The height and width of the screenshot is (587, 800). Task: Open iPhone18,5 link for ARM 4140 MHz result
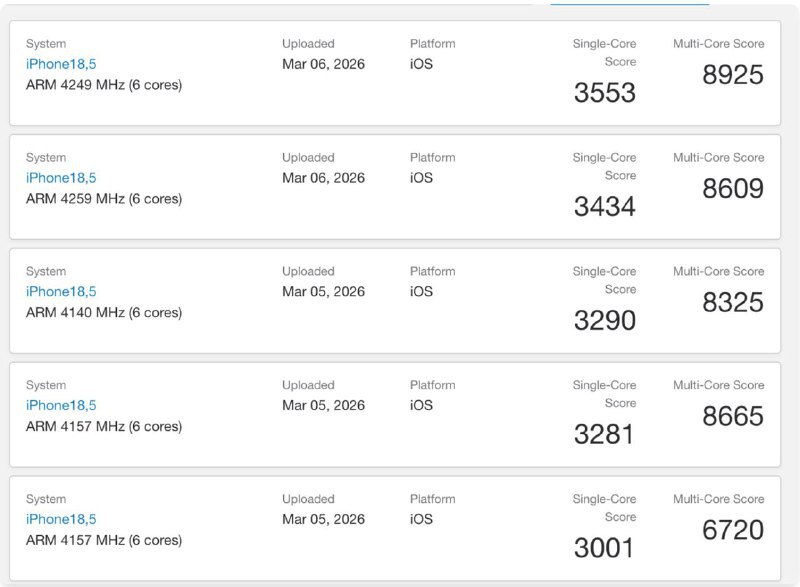tap(61, 292)
